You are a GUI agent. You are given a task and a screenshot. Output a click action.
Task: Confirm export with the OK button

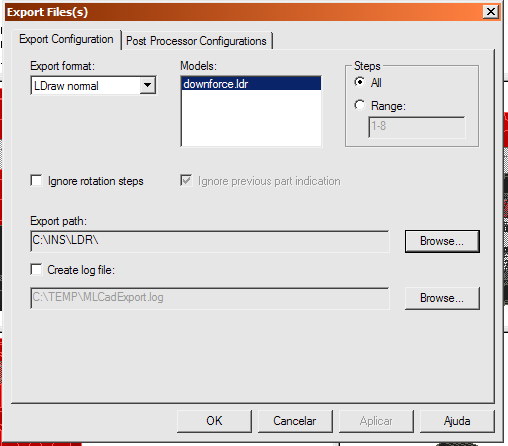(214, 421)
